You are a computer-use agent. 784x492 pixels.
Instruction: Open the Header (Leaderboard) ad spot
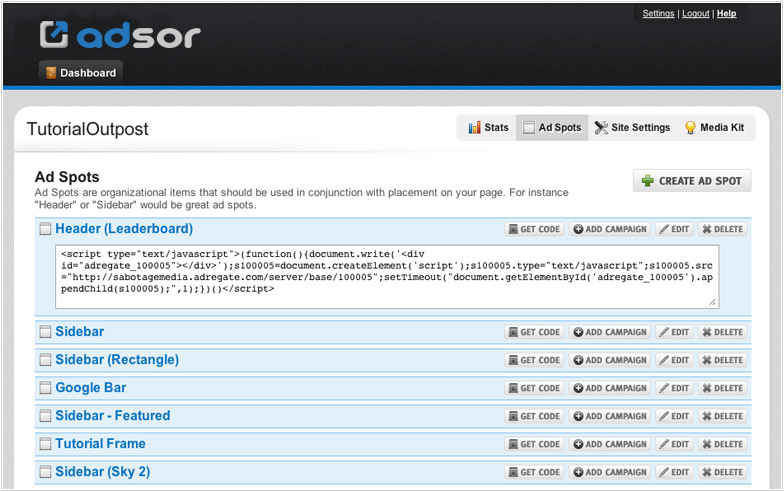pyautogui.click(x=124, y=228)
